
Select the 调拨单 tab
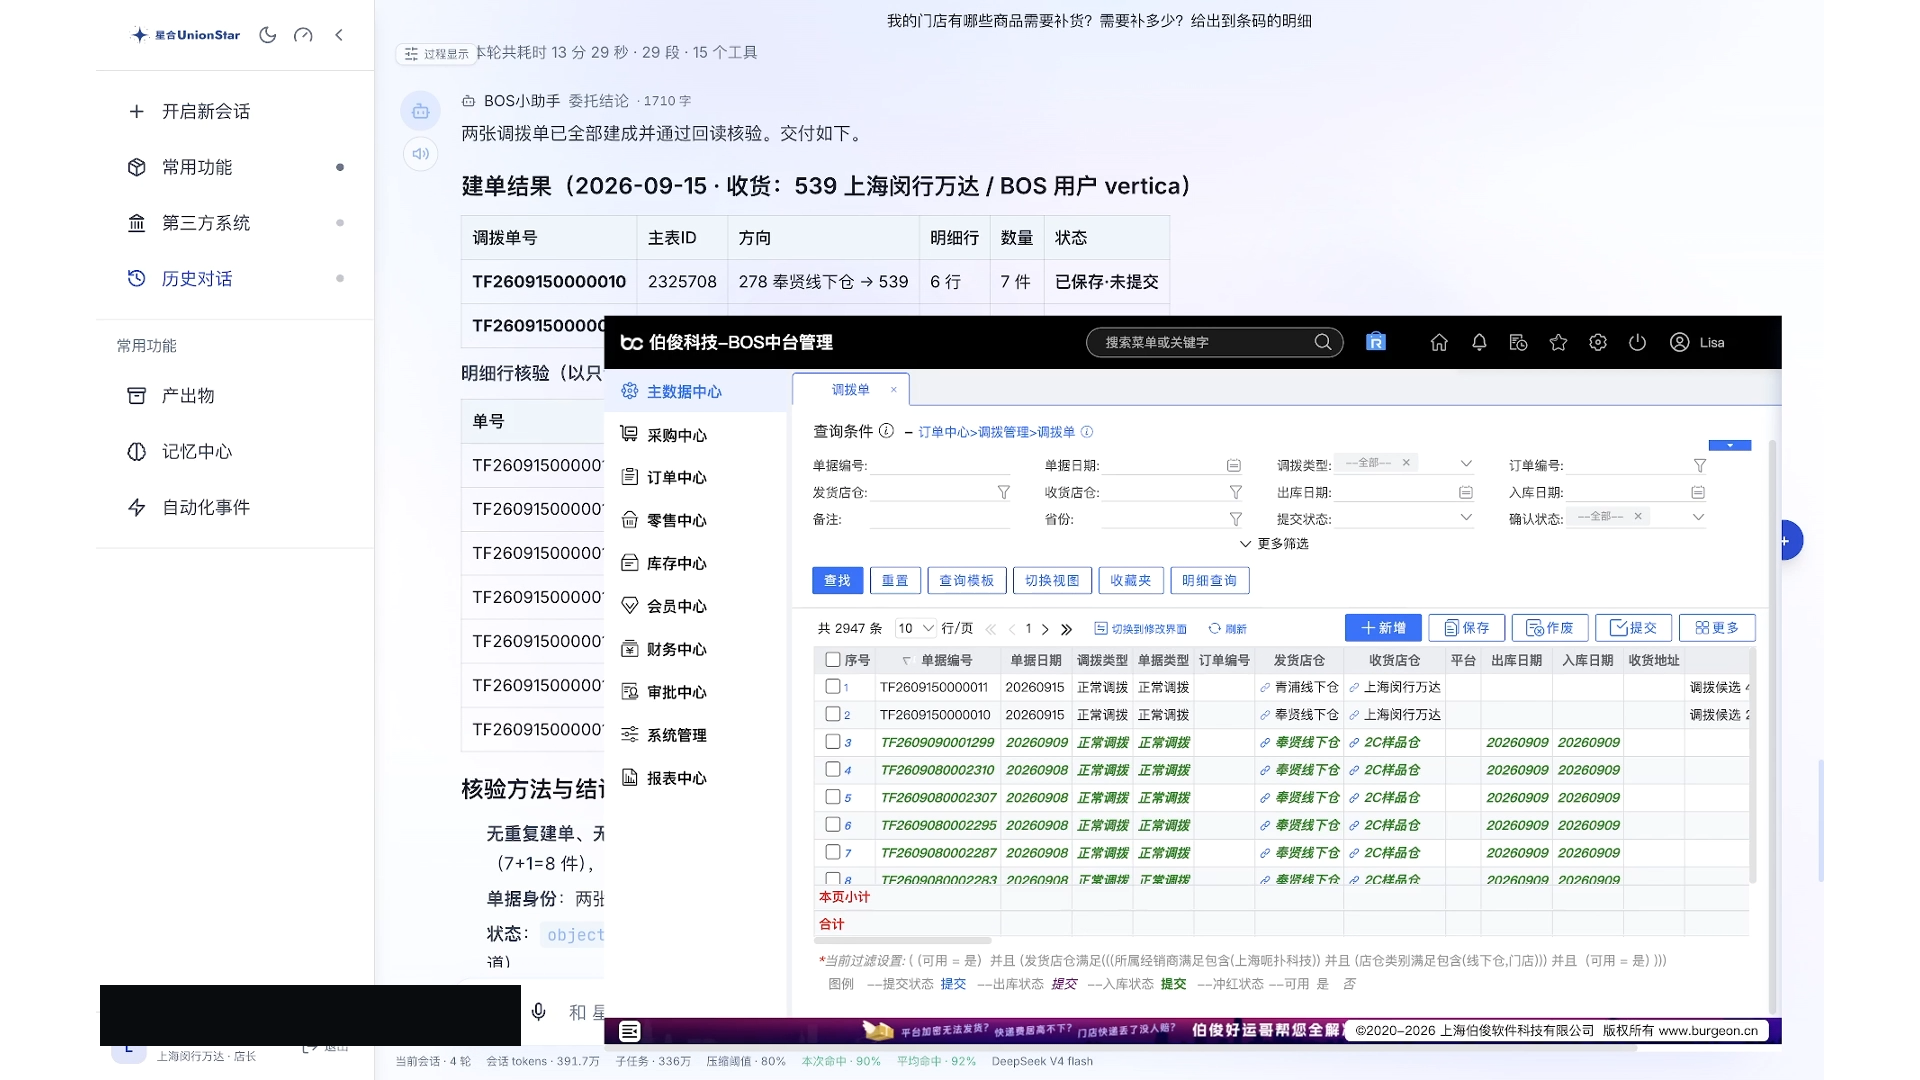click(x=850, y=390)
